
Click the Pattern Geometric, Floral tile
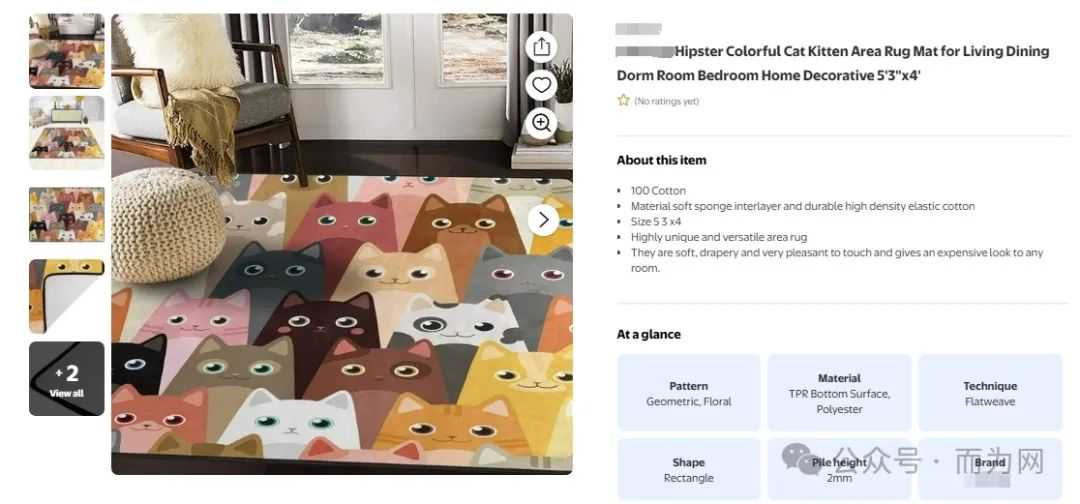(x=688, y=393)
